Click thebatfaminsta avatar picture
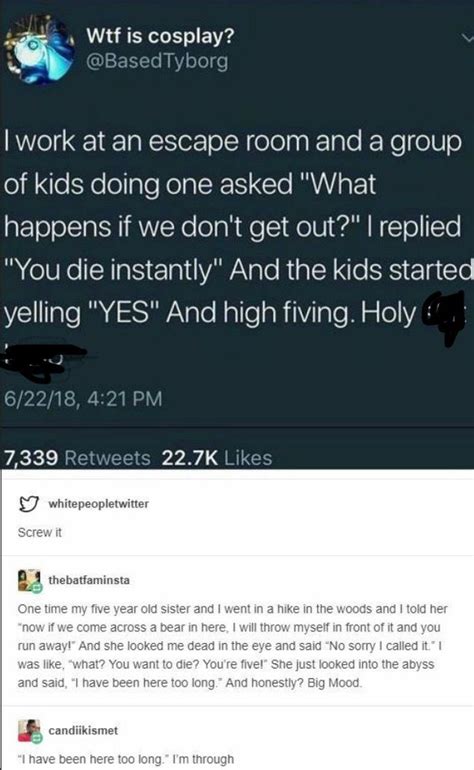The height and width of the screenshot is (770, 474). [29, 580]
